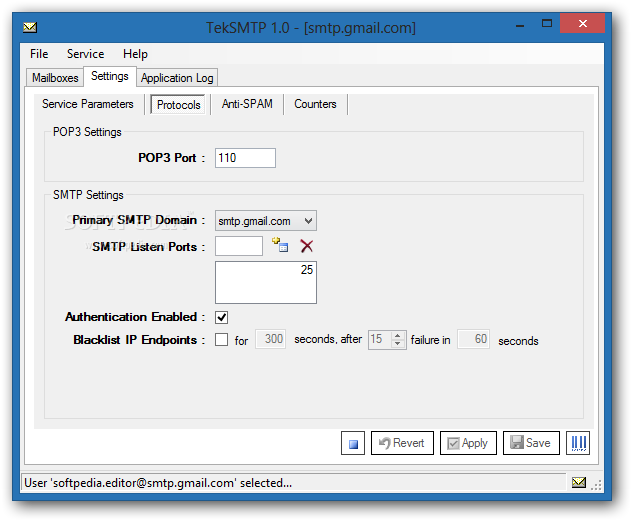Click the empty SMTP Listen Ports input field
Viewport: 632px width, 521px height.
239,246
